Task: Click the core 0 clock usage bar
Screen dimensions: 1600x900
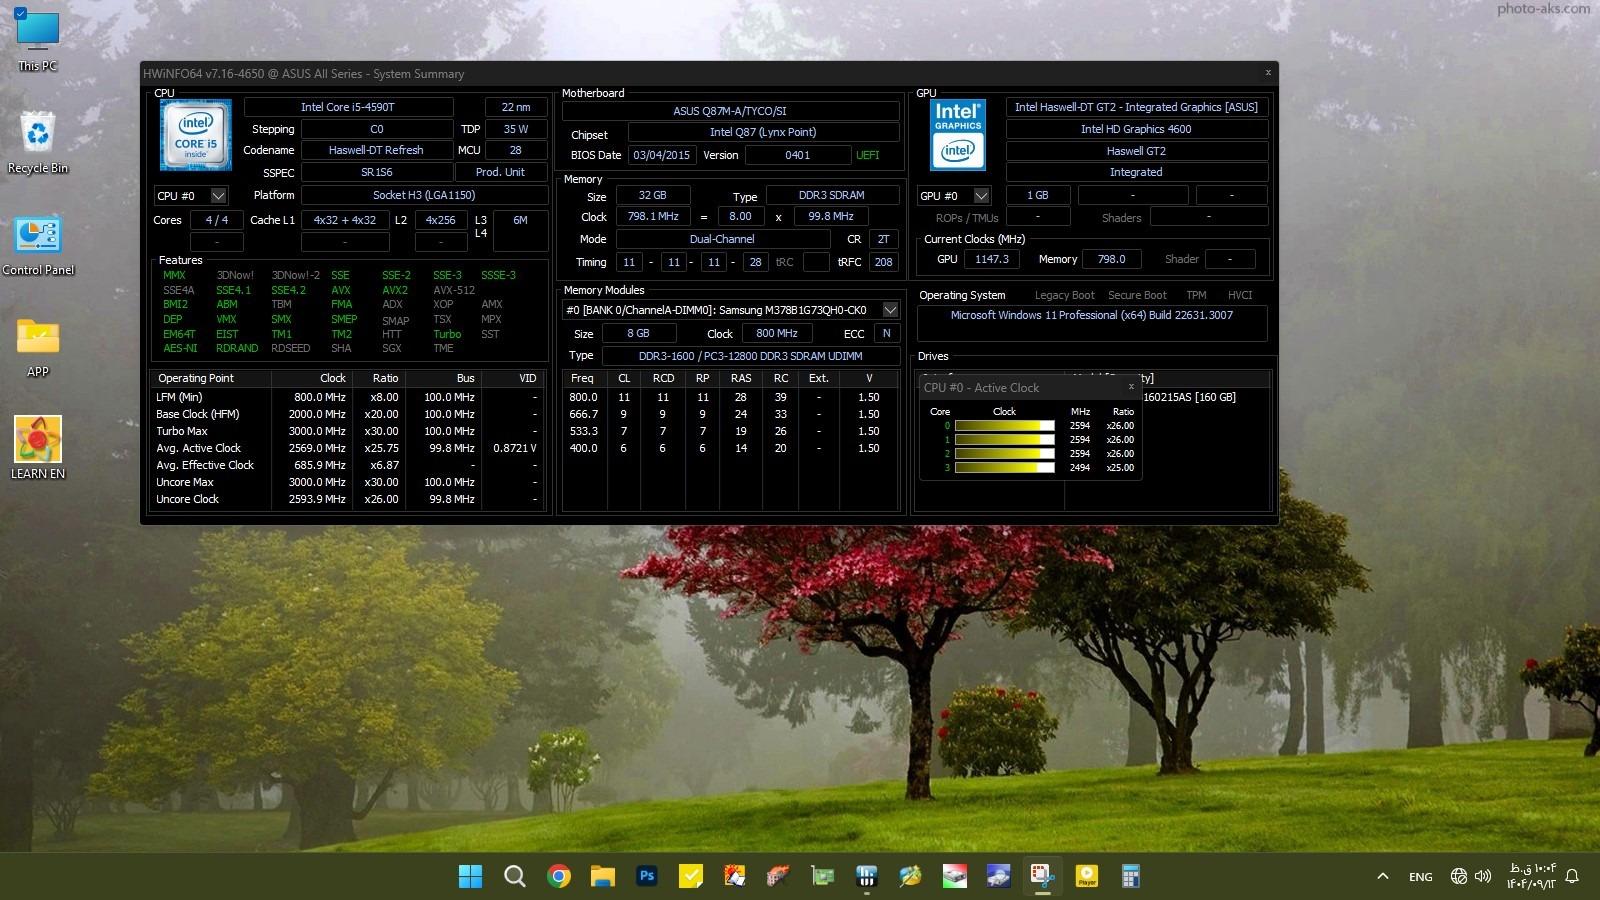Action: 1004,426
